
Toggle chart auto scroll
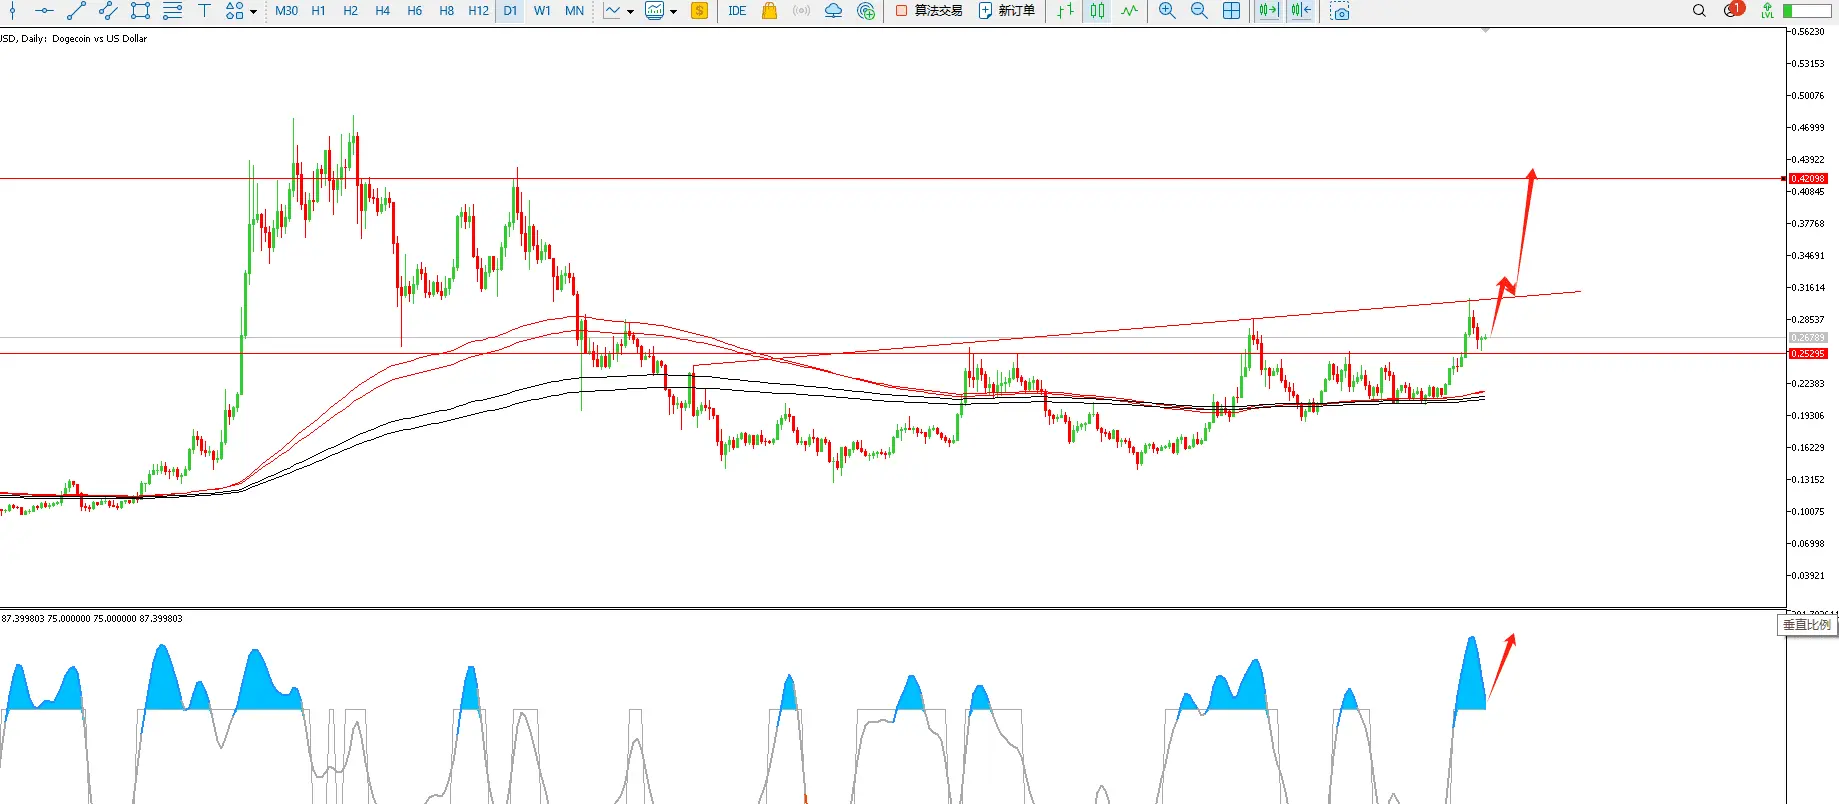[1269, 11]
